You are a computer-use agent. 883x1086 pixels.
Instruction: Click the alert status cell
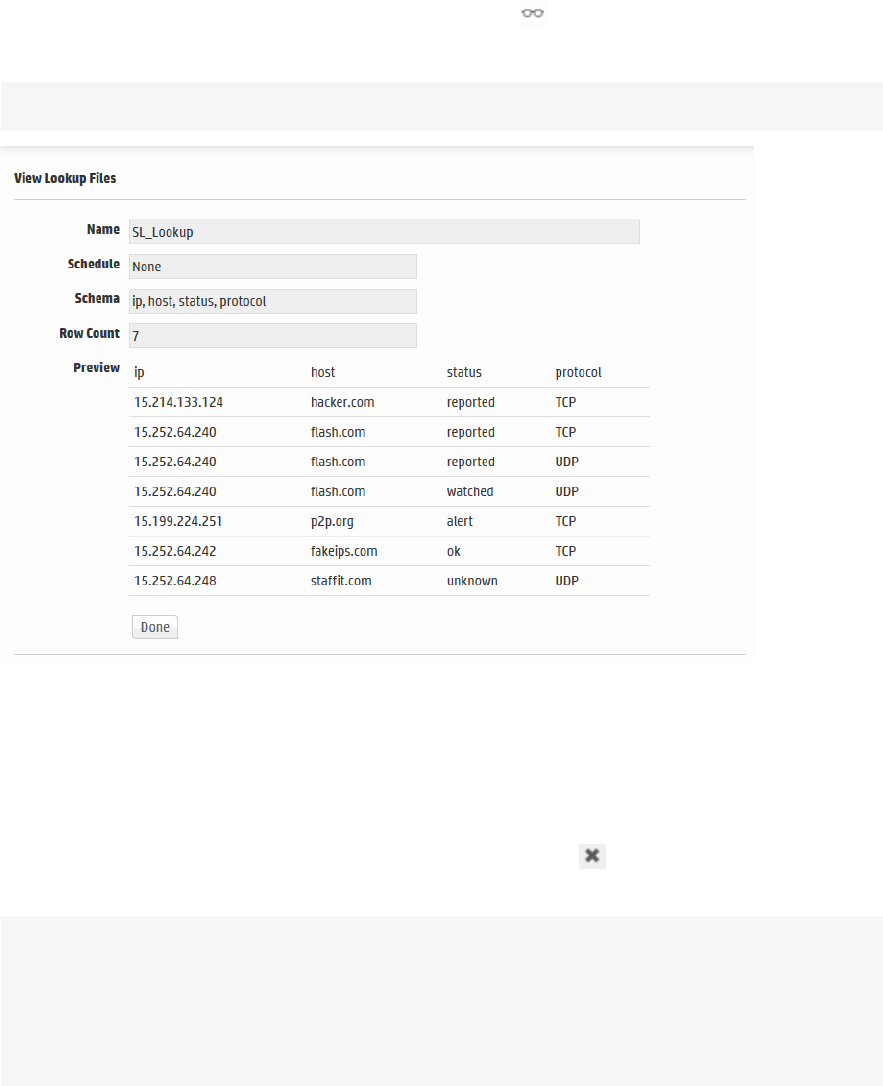460,522
